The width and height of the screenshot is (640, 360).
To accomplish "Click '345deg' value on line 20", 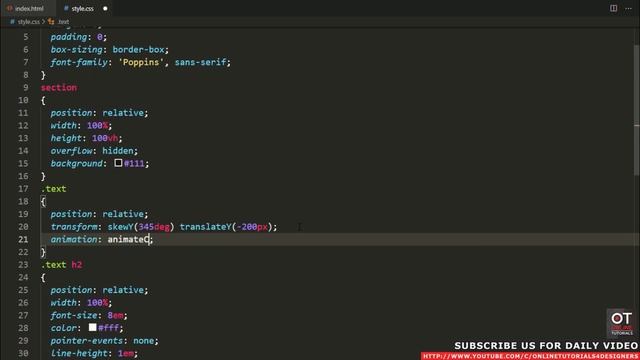I will click(x=154, y=227).
